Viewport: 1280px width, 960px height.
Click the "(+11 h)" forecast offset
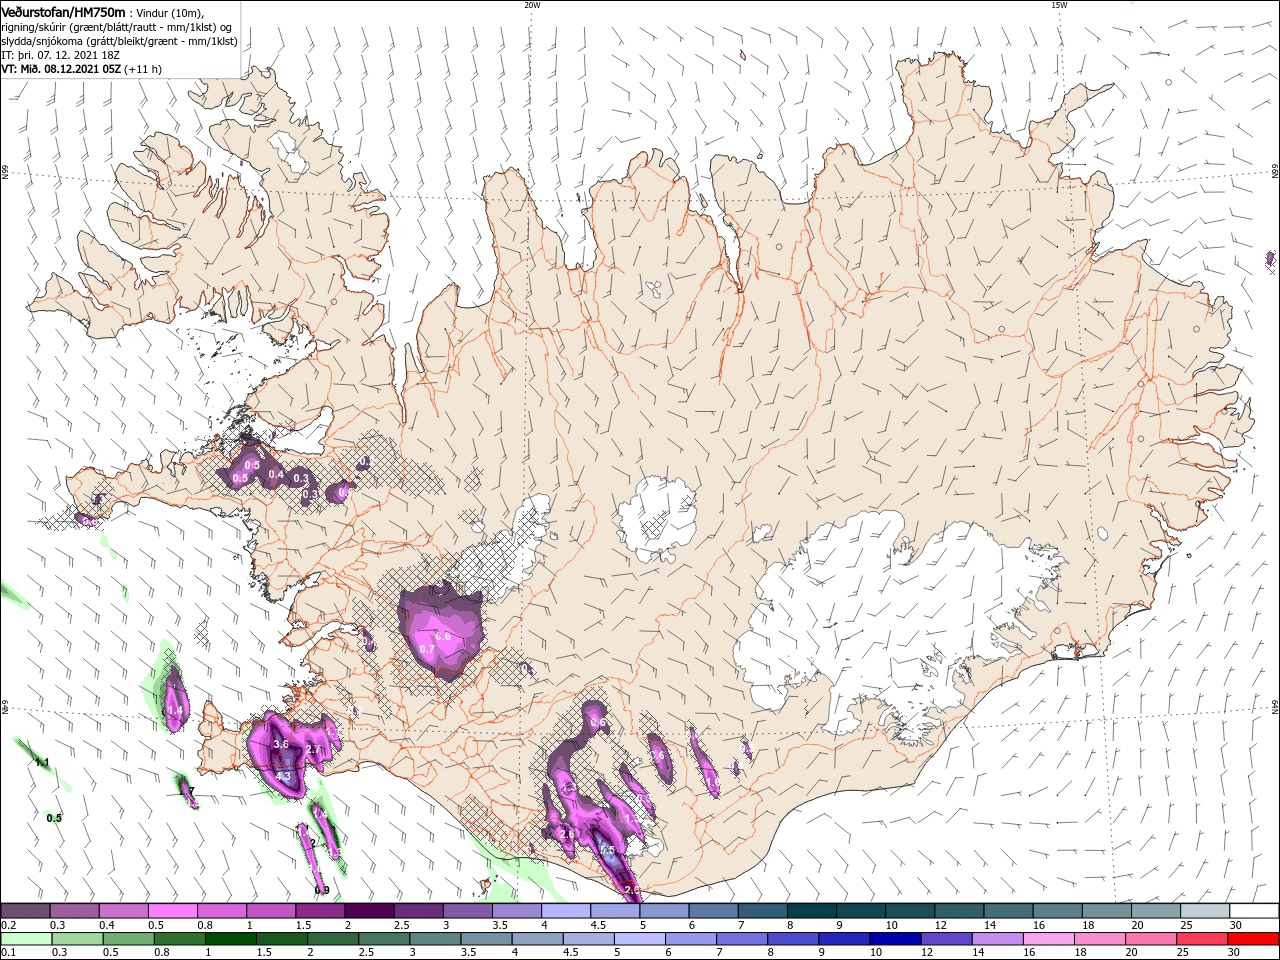click(x=143, y=69)
